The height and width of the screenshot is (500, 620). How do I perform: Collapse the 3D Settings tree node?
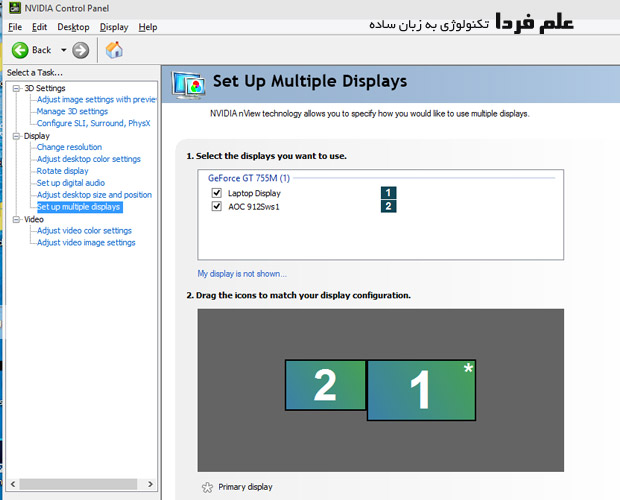(x=15, y=89)
